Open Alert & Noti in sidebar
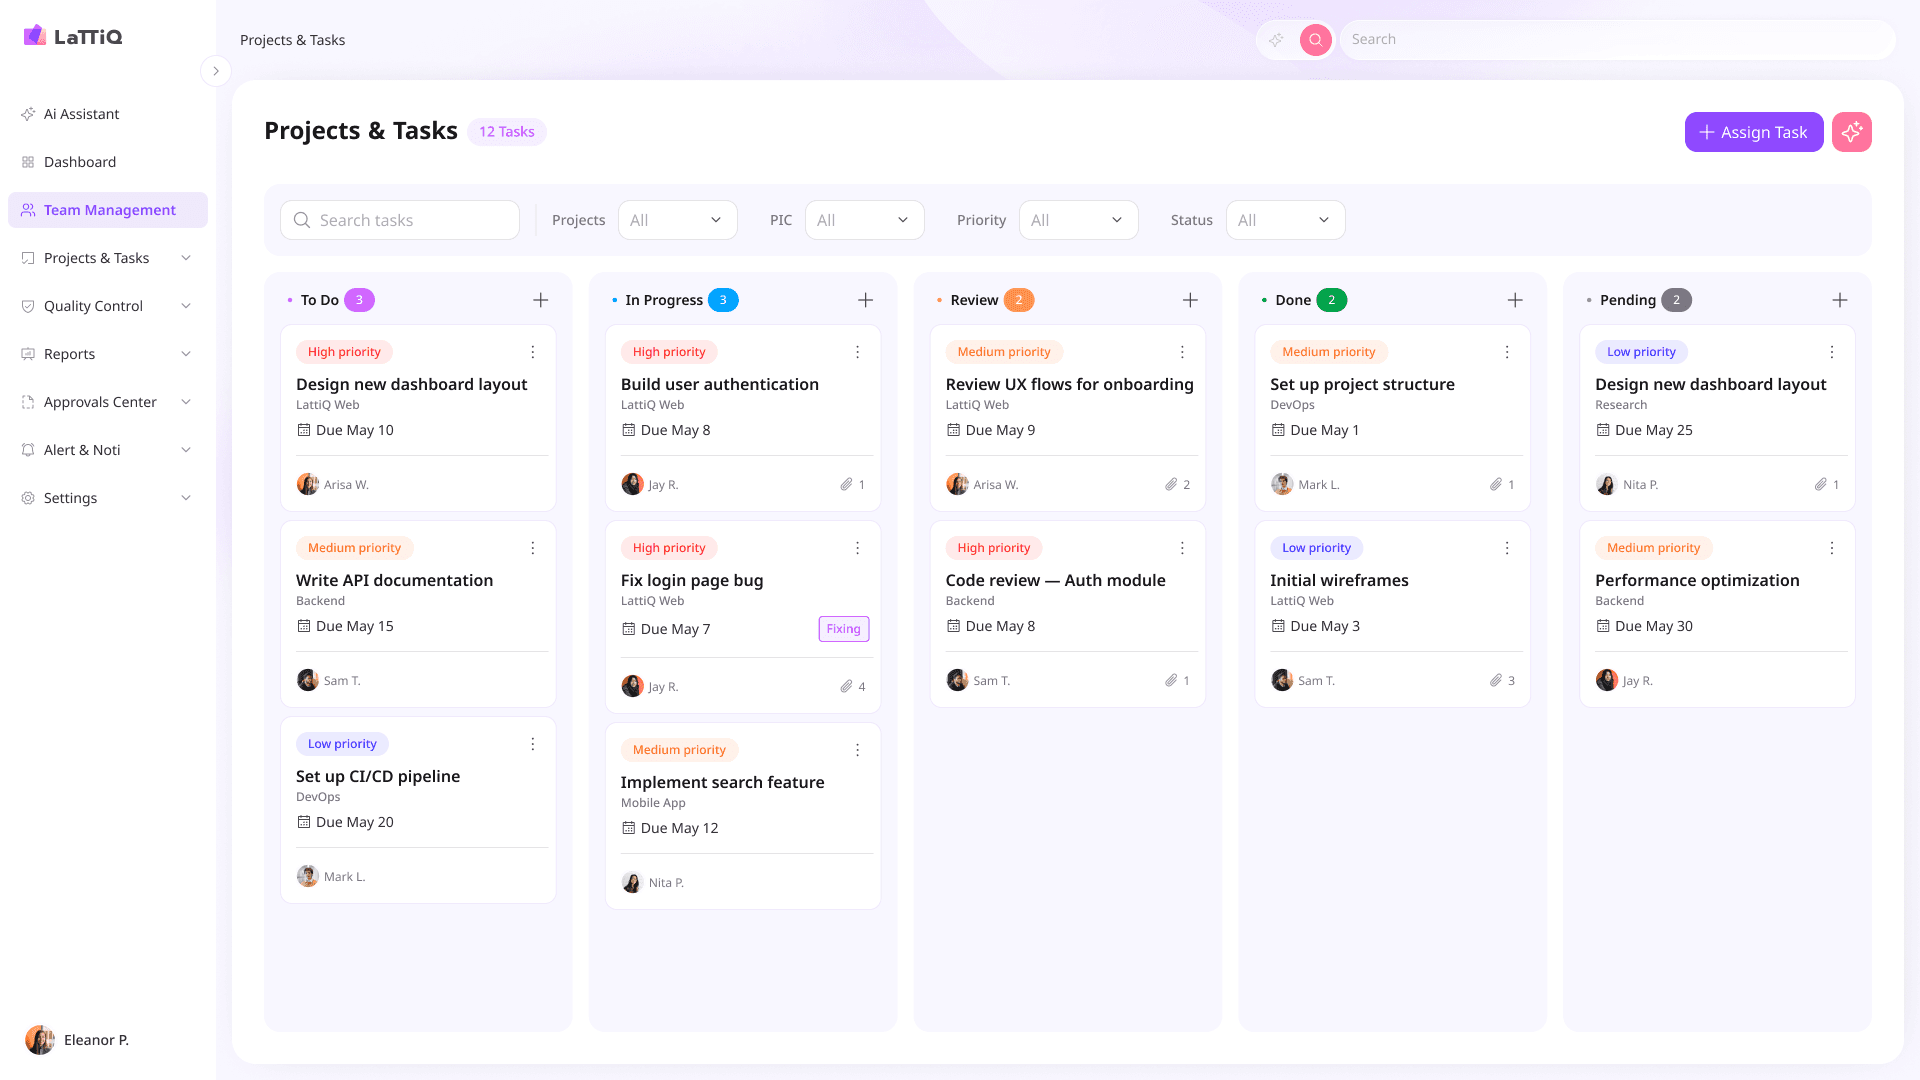This screenshot has height=1080, width=1920. click(x=108, y=450)
